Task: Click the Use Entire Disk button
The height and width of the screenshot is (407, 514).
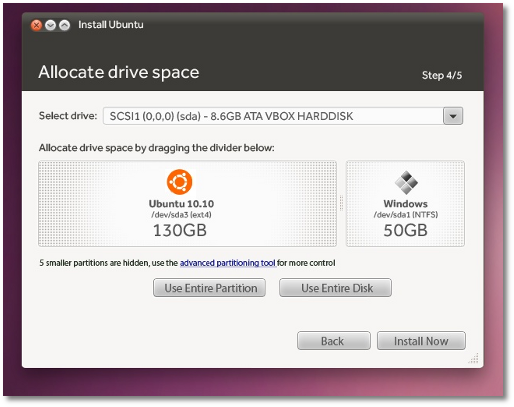Action: 335,288
